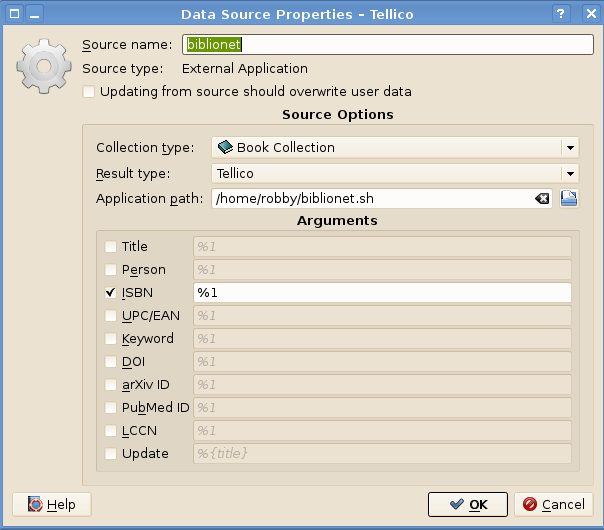Open Help for this dialog
This screenshot has height=530, width=604.
pos(52,504)
